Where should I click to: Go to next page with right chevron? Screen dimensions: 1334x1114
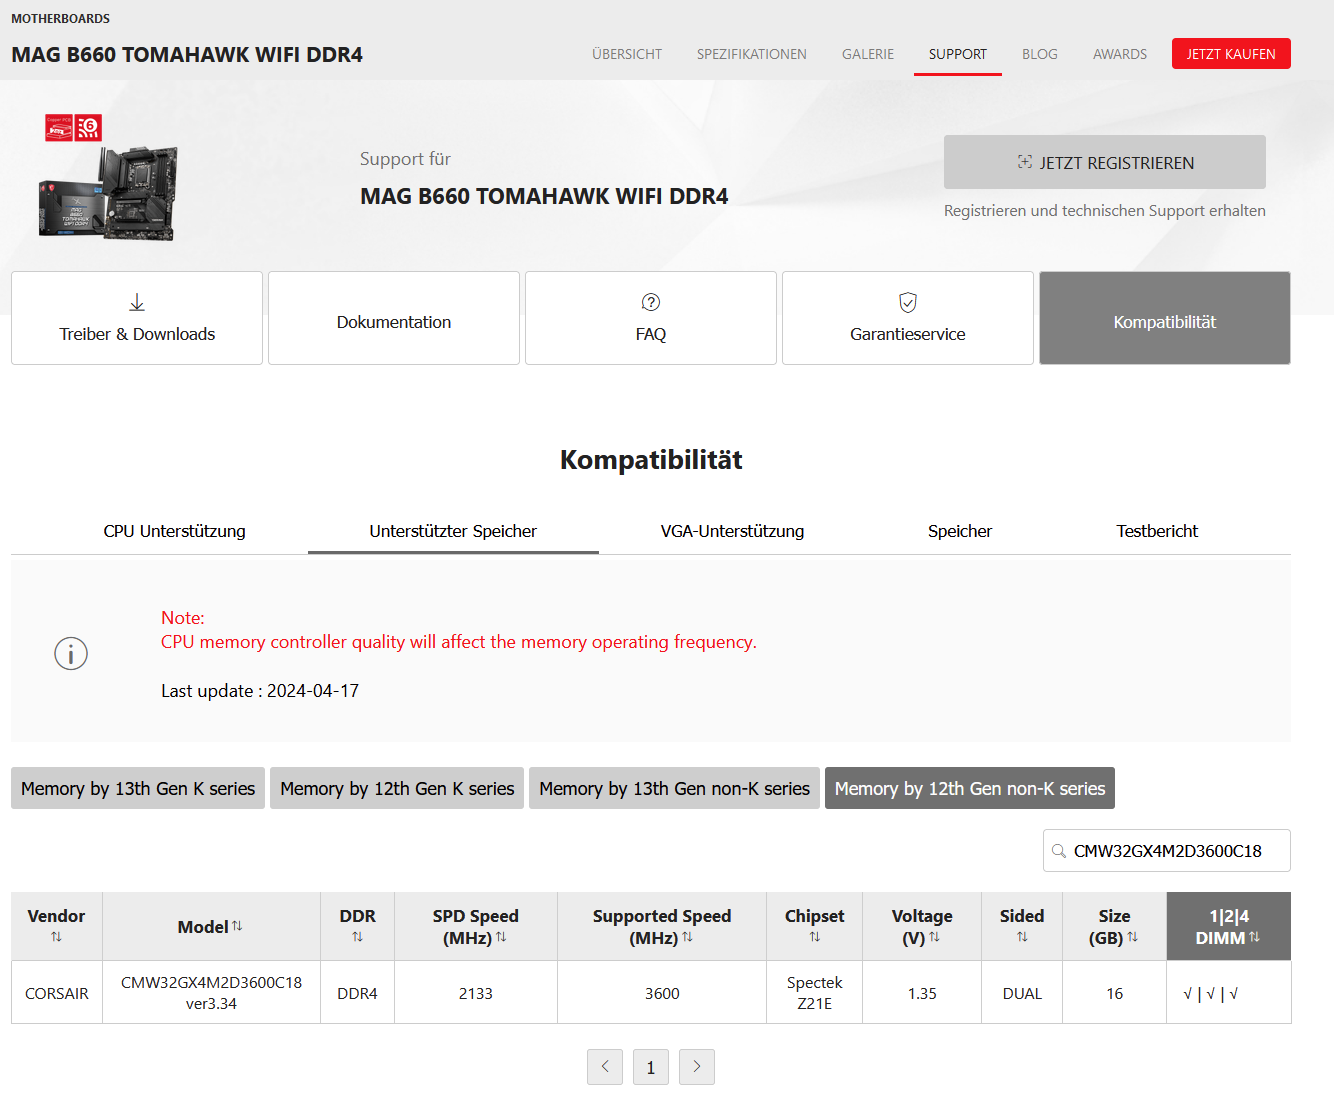(x=697, y=1067)
